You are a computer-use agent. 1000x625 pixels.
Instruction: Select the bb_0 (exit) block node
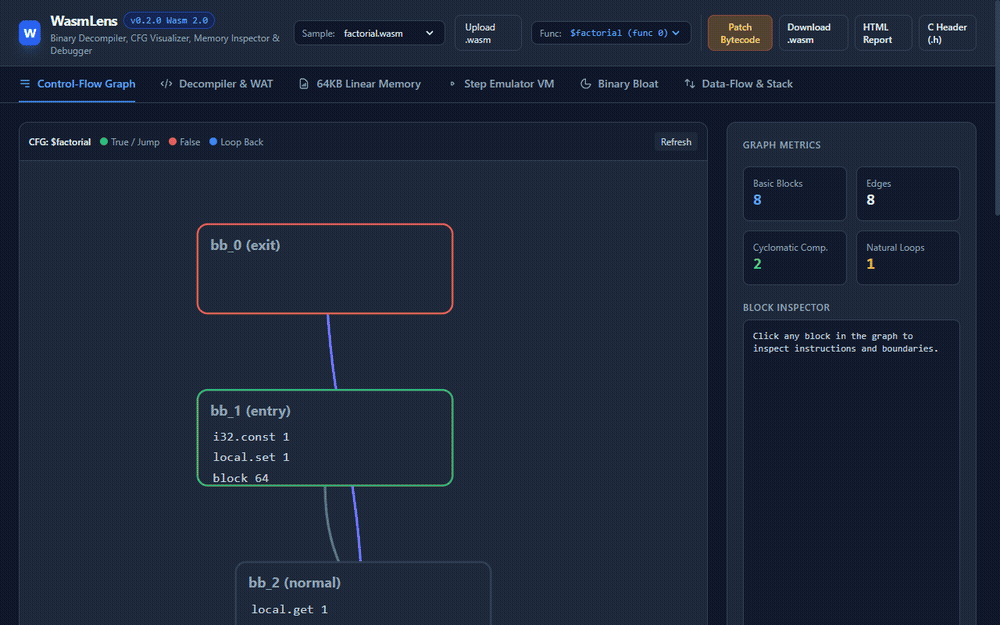click(x=325, y=268)
